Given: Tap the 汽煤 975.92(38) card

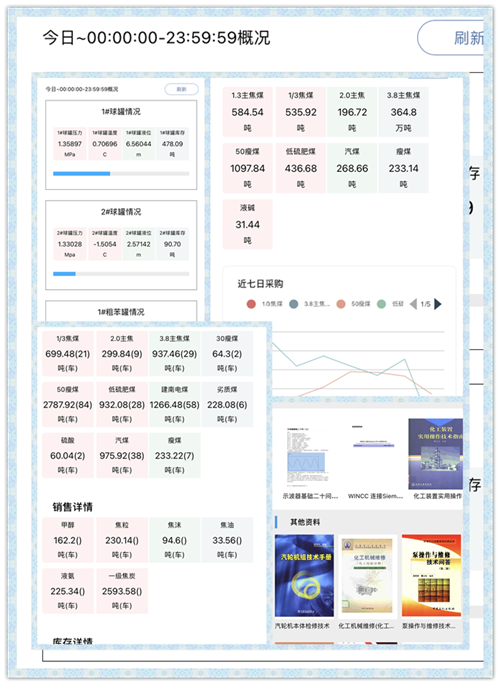Looking at the screenshot, I should [x=122, y=455].
